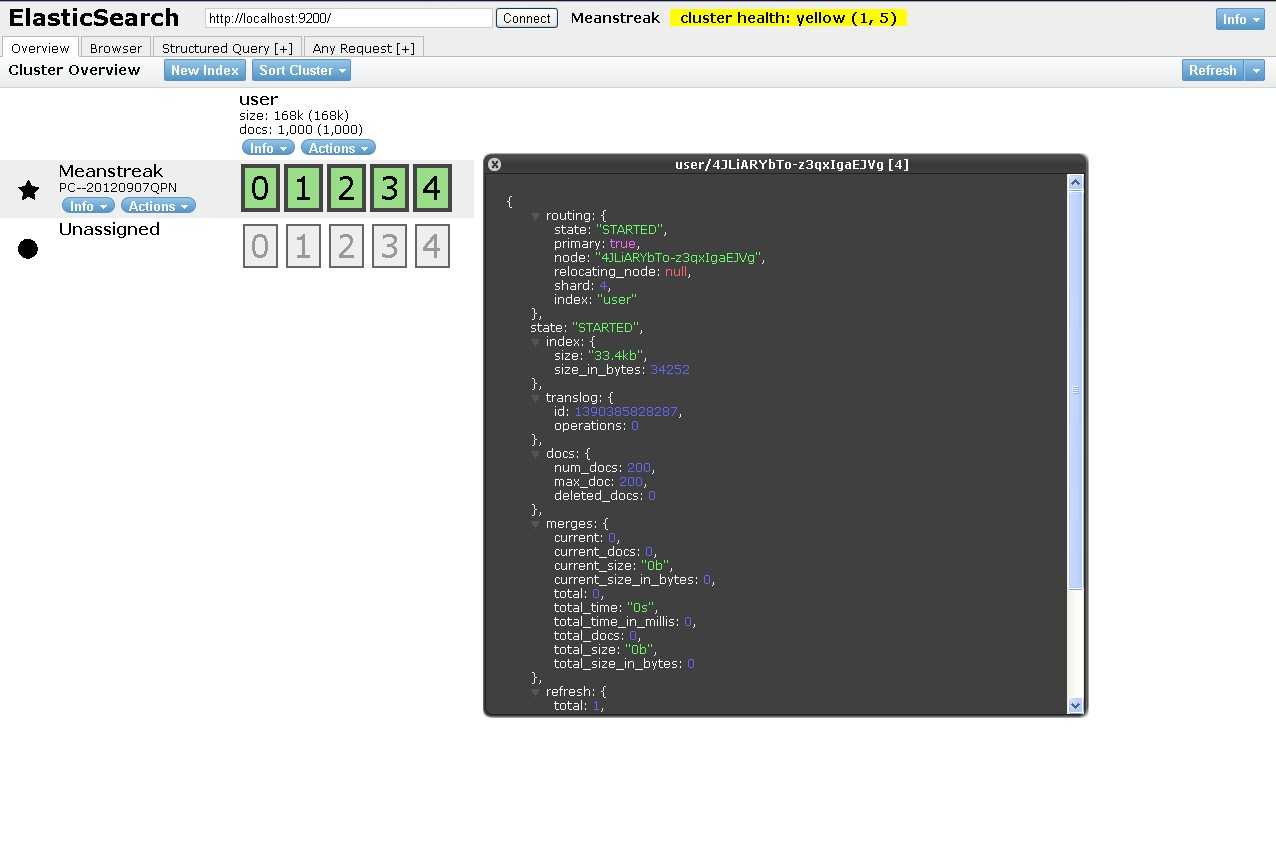Open shard 4 on Meanstreak node
The width and height of the screenshot is (1276, 849).
coord(432,189)
